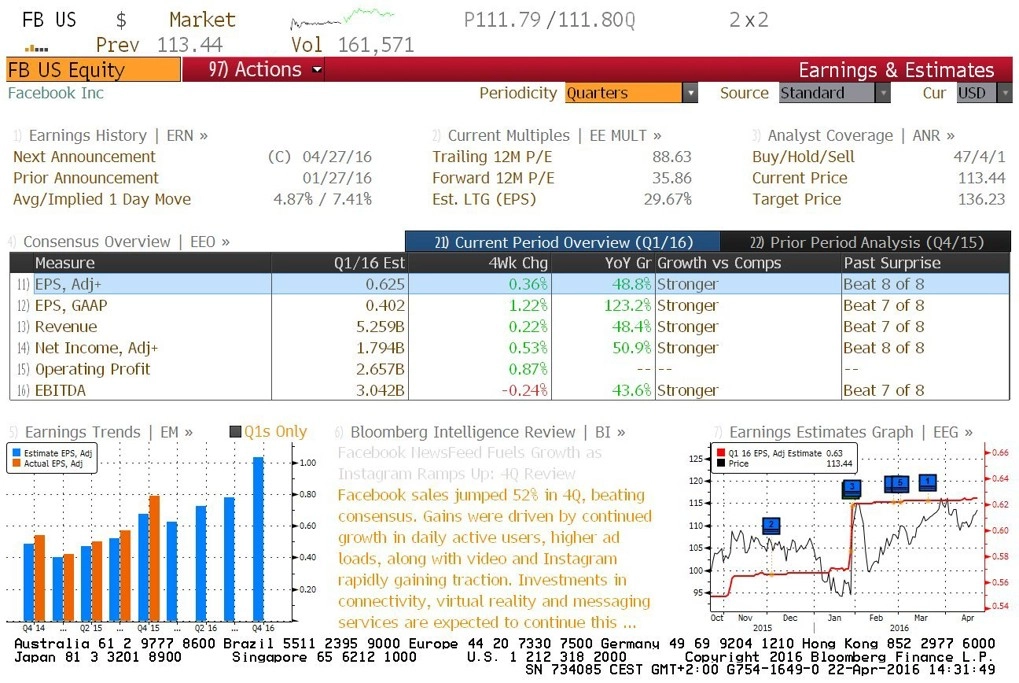Click the orange Actual EPS, Adj legend swatch
The image size is (1019, 683).
[16, 463]
